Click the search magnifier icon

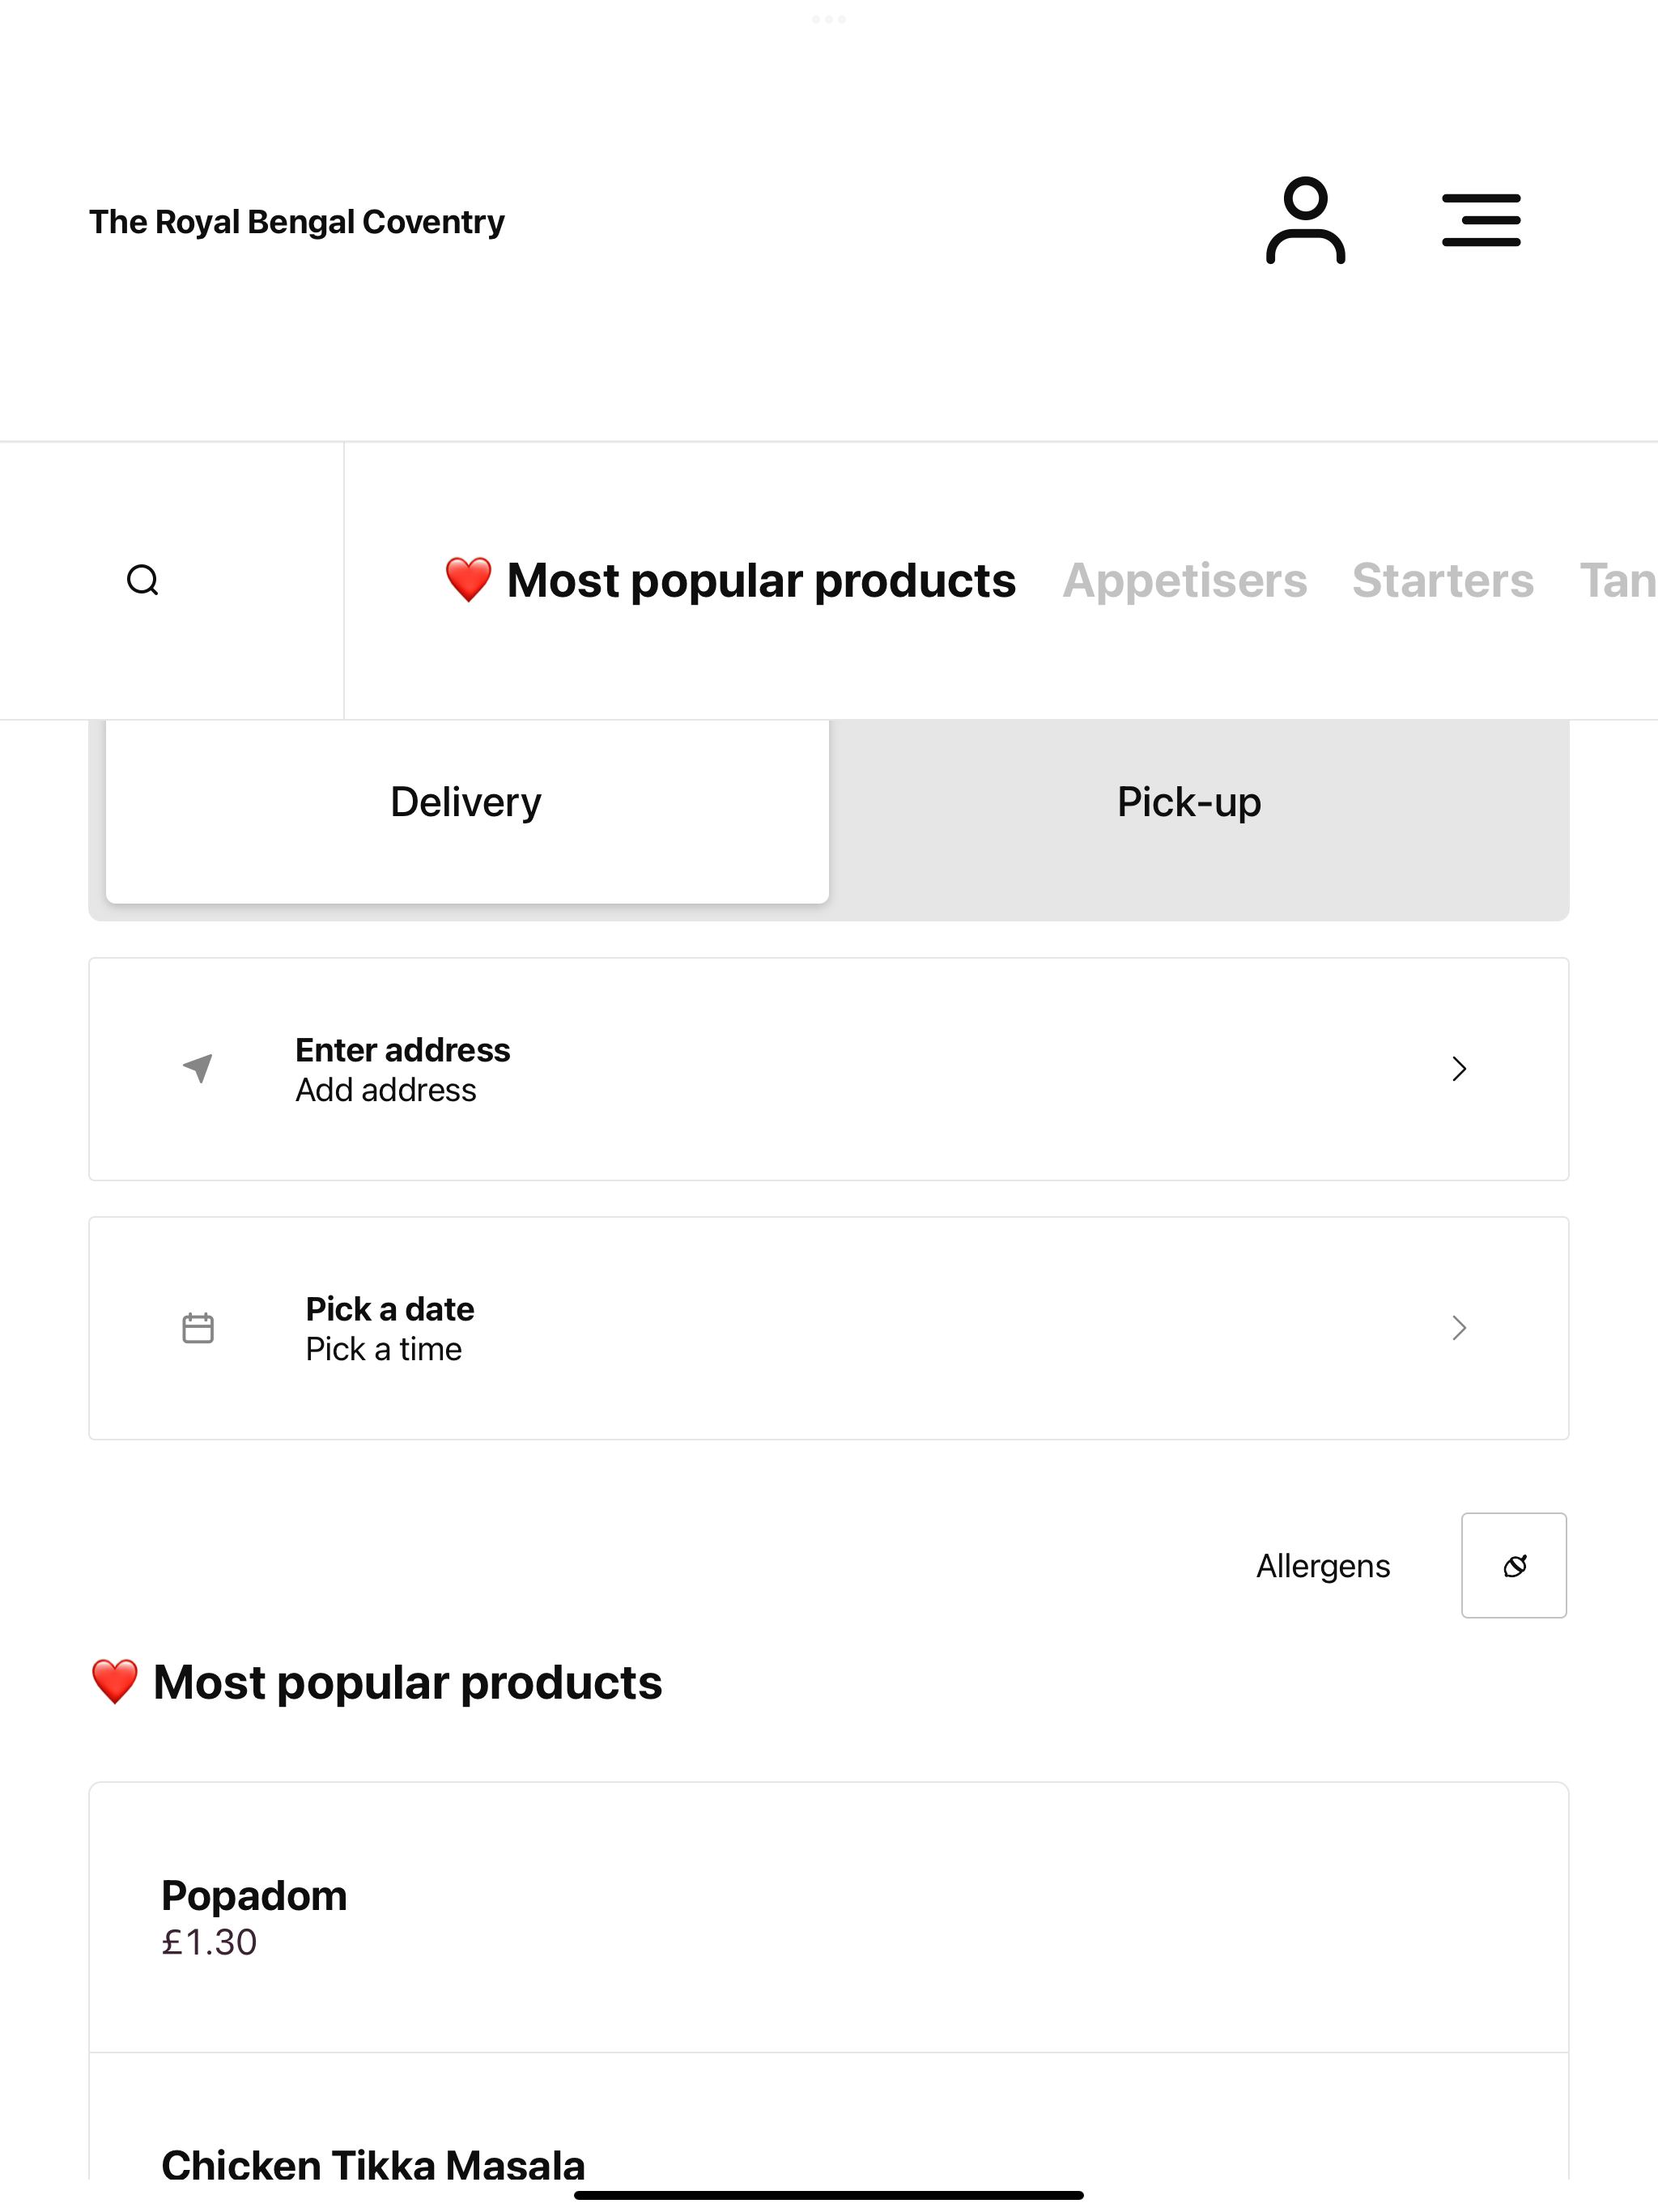143,580
